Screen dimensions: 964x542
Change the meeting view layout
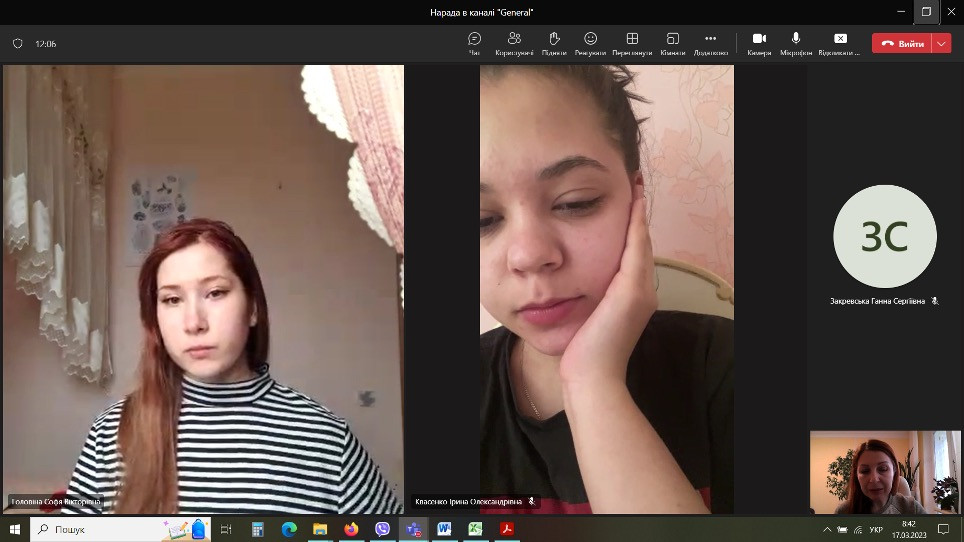[x=632, y=43]
